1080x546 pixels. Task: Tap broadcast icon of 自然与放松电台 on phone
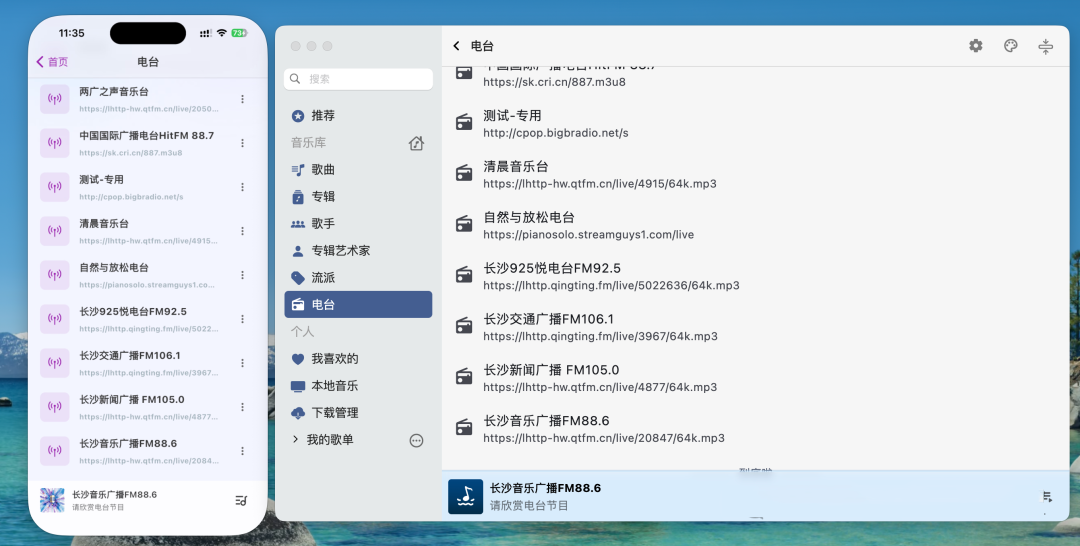(x=54, y=275)
